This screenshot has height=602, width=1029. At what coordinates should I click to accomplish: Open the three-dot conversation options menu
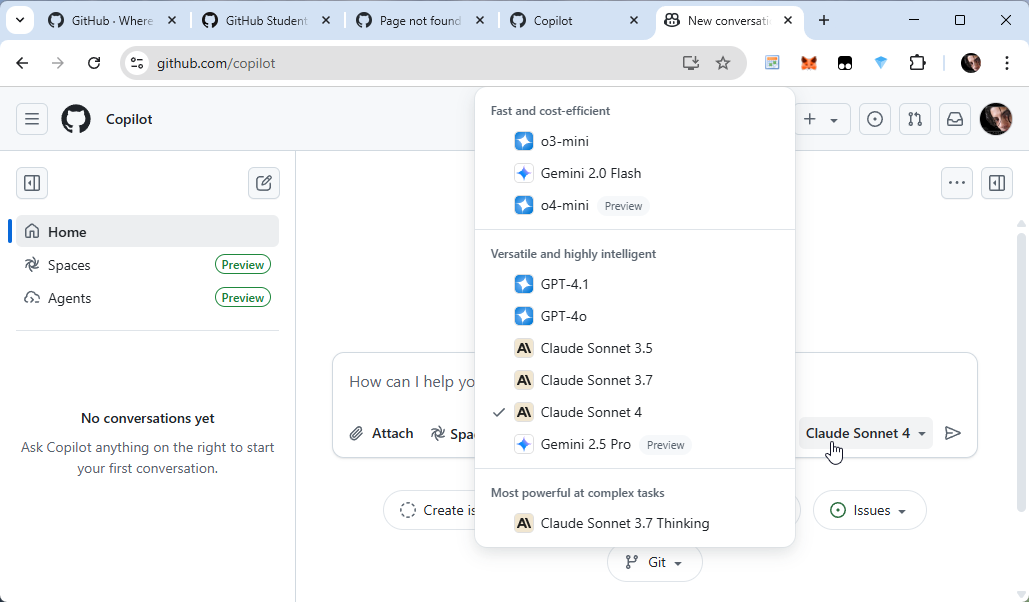tap(957, 183)
